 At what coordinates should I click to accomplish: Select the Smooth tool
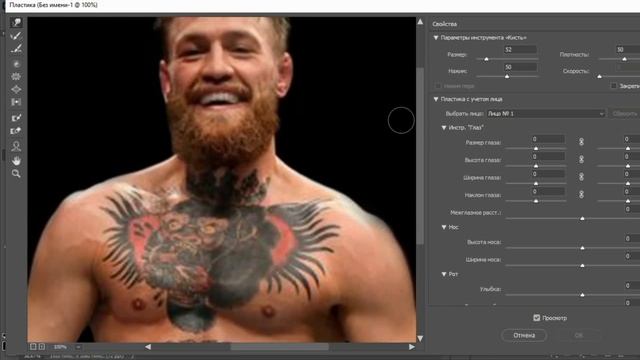click(x=16, y=49)
